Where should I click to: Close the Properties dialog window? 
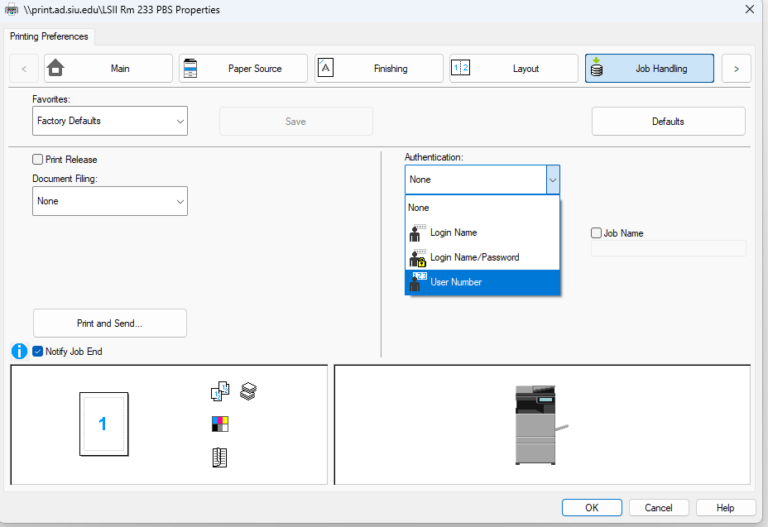click(x=749, y=9)
